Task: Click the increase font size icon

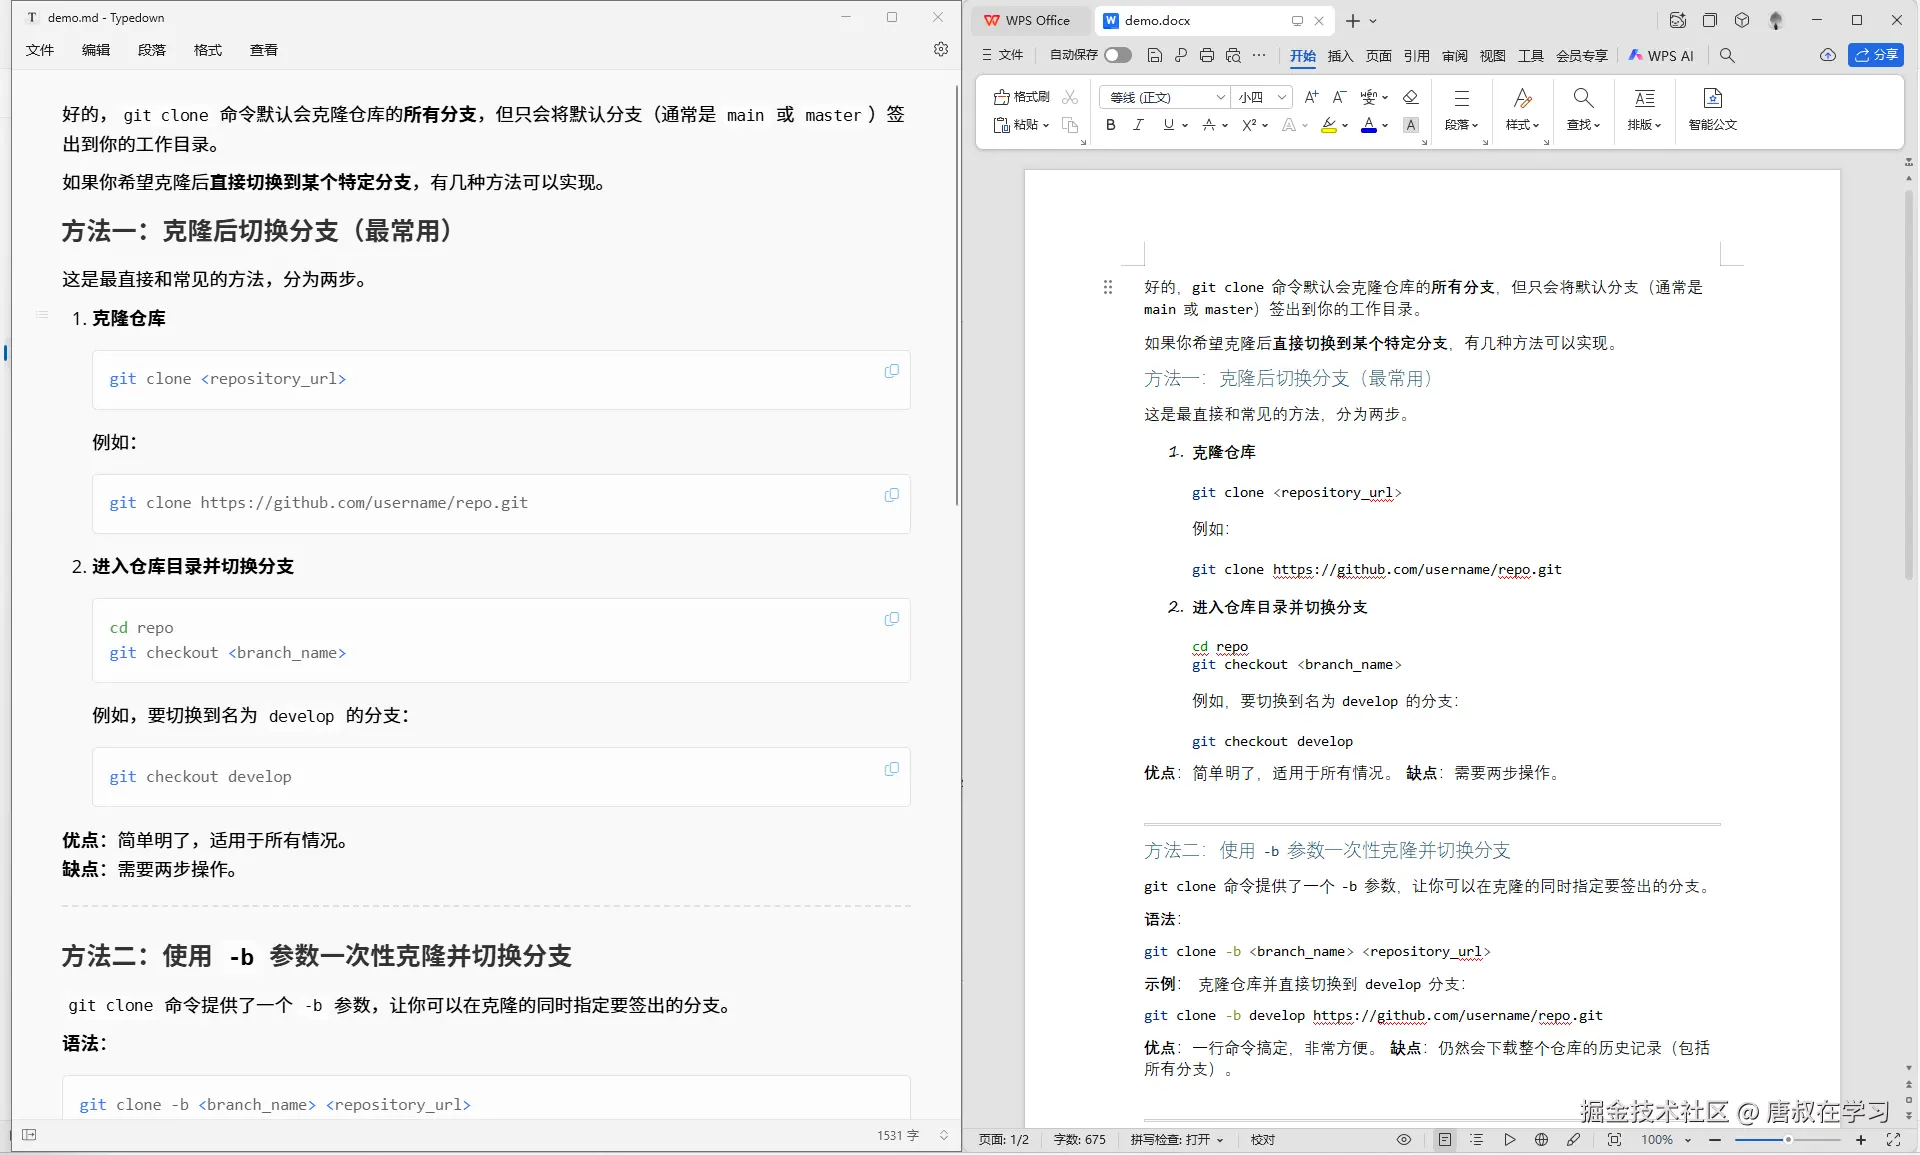Action: 1312,97
